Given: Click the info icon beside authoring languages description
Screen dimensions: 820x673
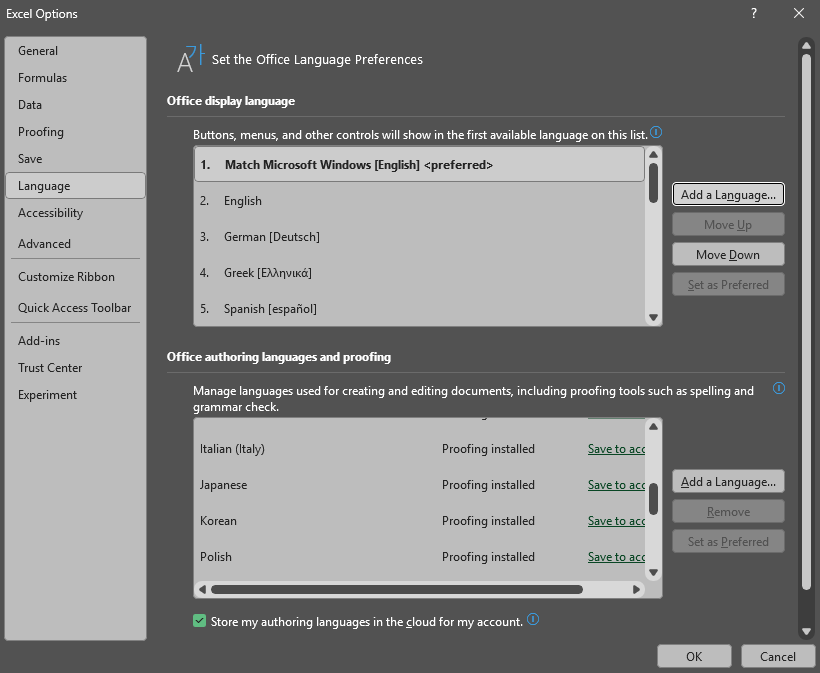Looking at the screenshot, I should tap(779, 388).
